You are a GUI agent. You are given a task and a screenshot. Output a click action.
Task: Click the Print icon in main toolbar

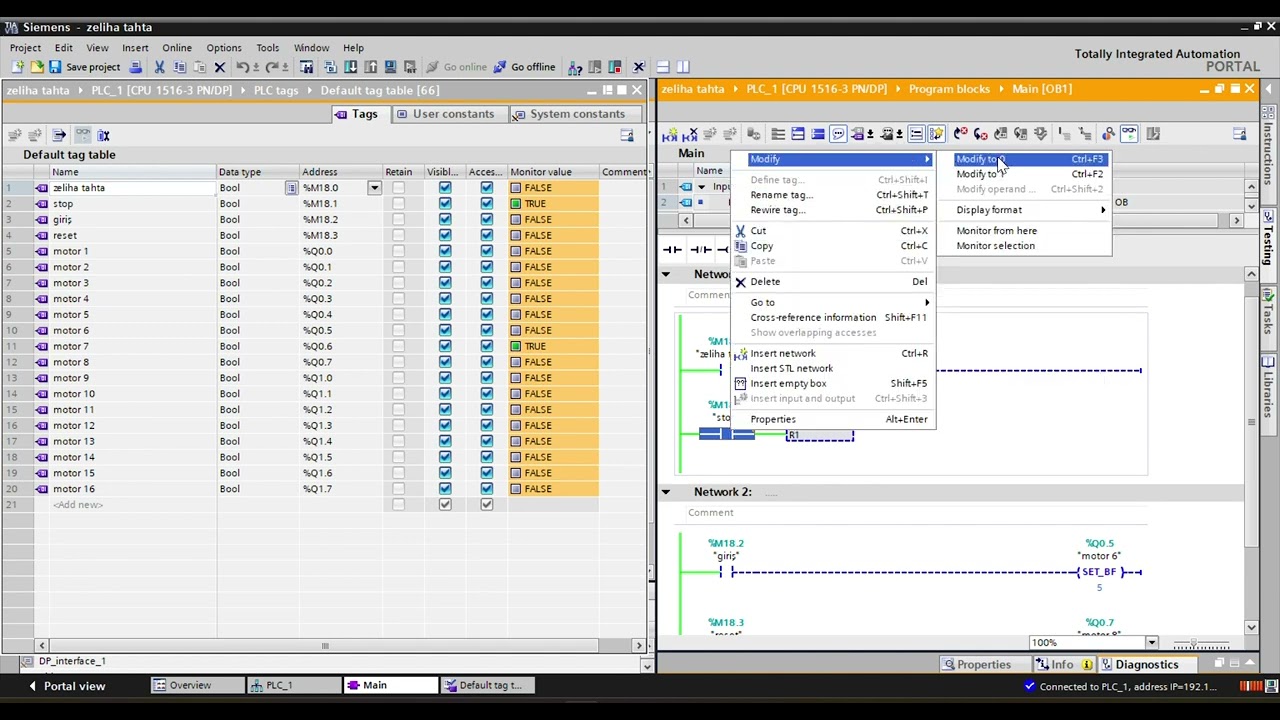(x=134, y=67)
